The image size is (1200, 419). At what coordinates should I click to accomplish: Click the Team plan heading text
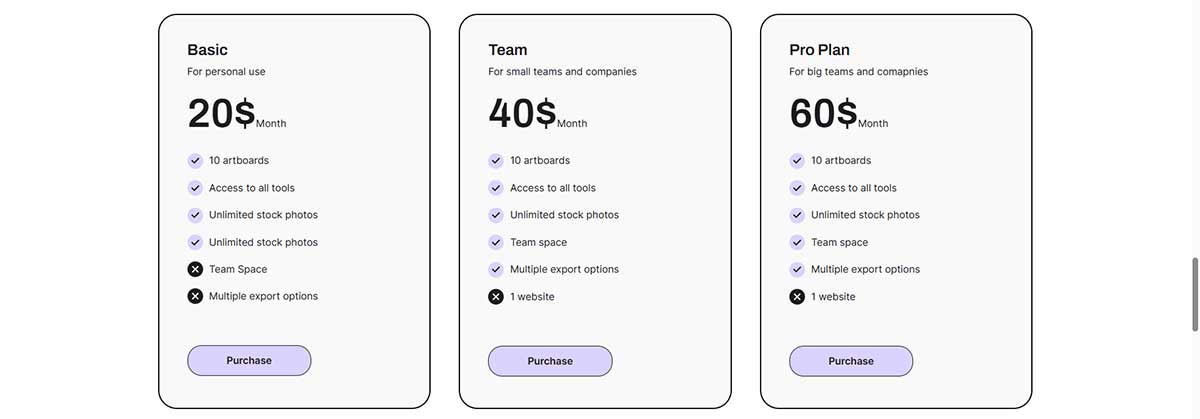[508, 49]
